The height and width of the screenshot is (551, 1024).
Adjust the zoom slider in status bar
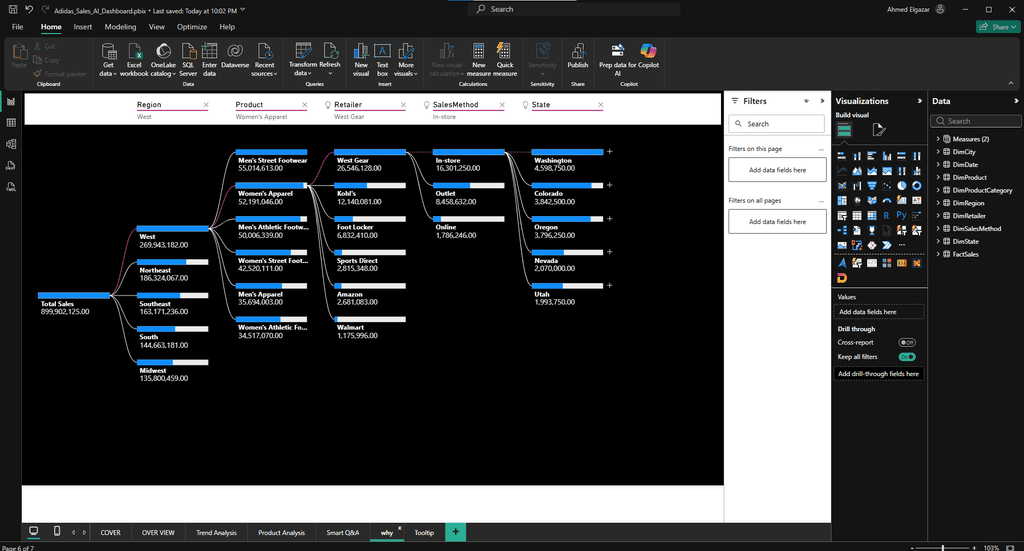(x=943, y=548)
